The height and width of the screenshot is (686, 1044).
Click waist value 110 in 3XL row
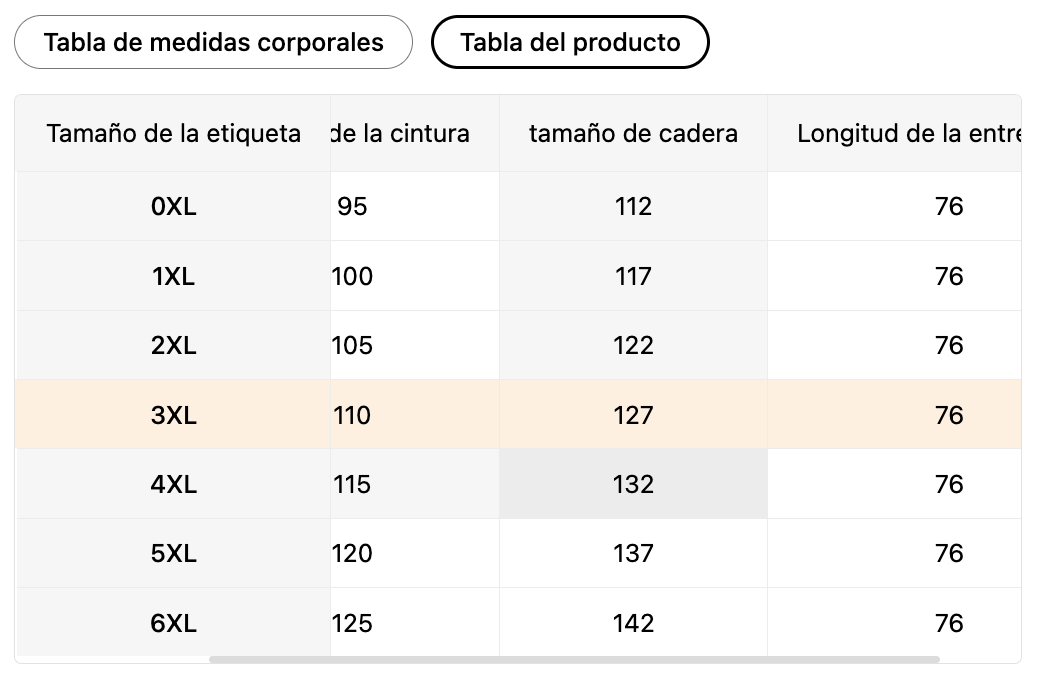(352, 415)
